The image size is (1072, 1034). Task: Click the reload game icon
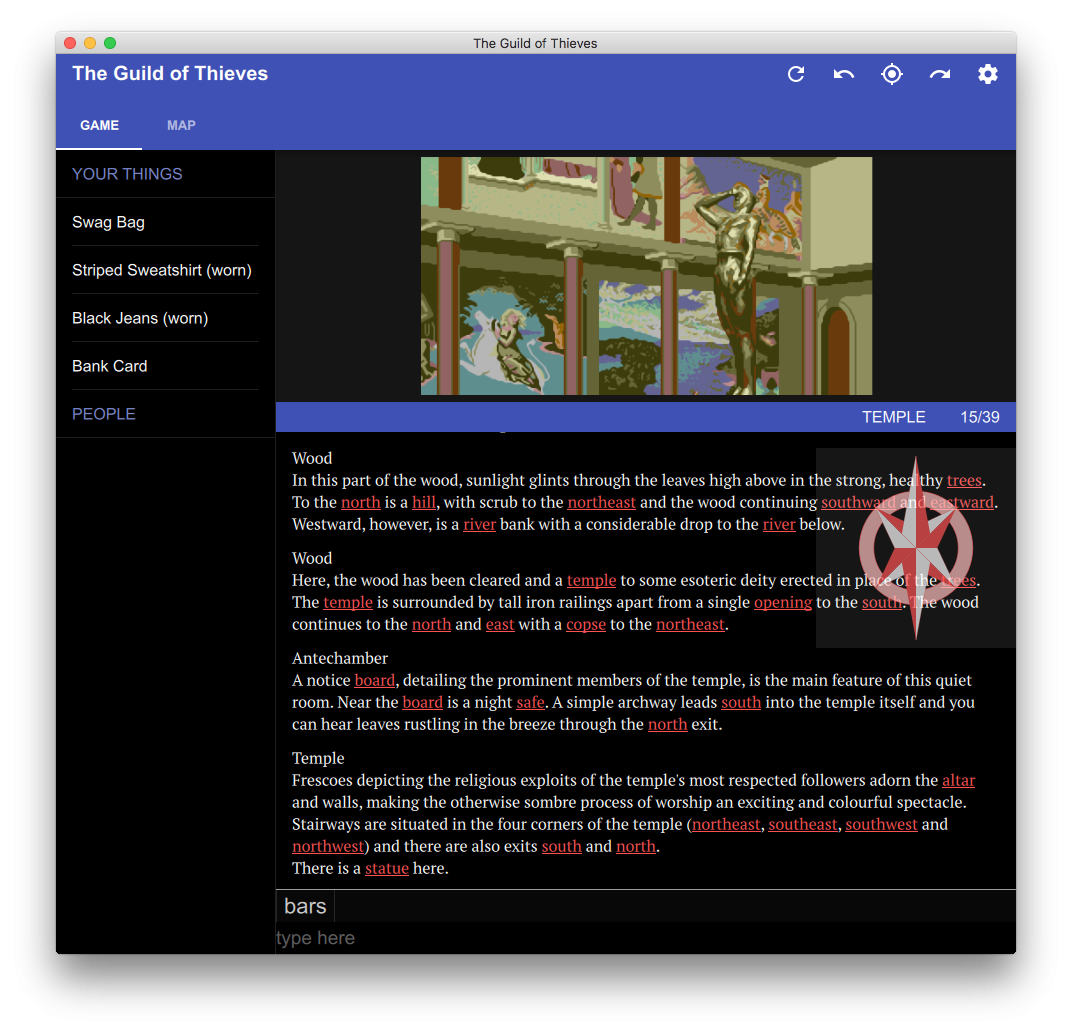pos(796,74)
